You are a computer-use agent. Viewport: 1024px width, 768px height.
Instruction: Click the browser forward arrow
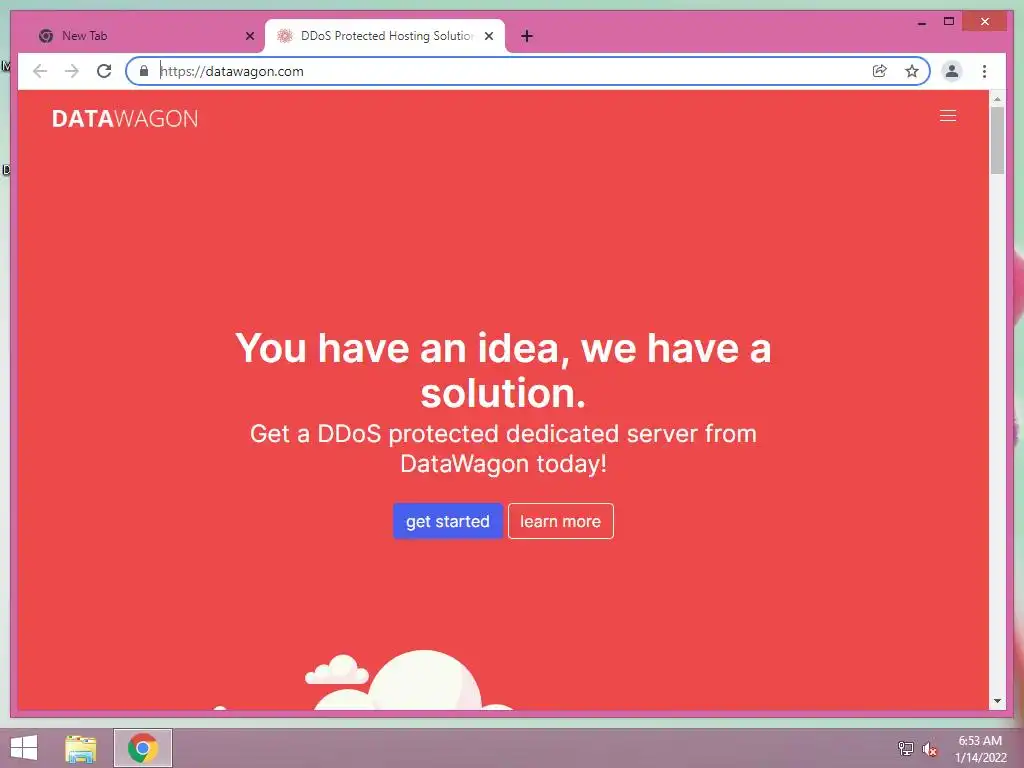[72, 71]
